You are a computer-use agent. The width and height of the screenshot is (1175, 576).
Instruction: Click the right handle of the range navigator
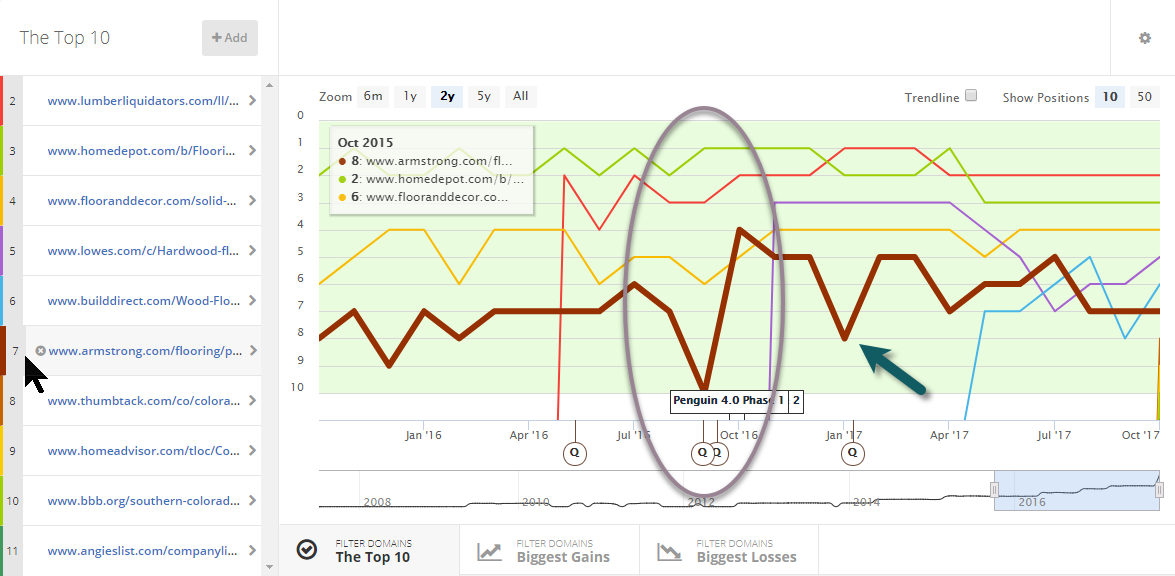1159,490
